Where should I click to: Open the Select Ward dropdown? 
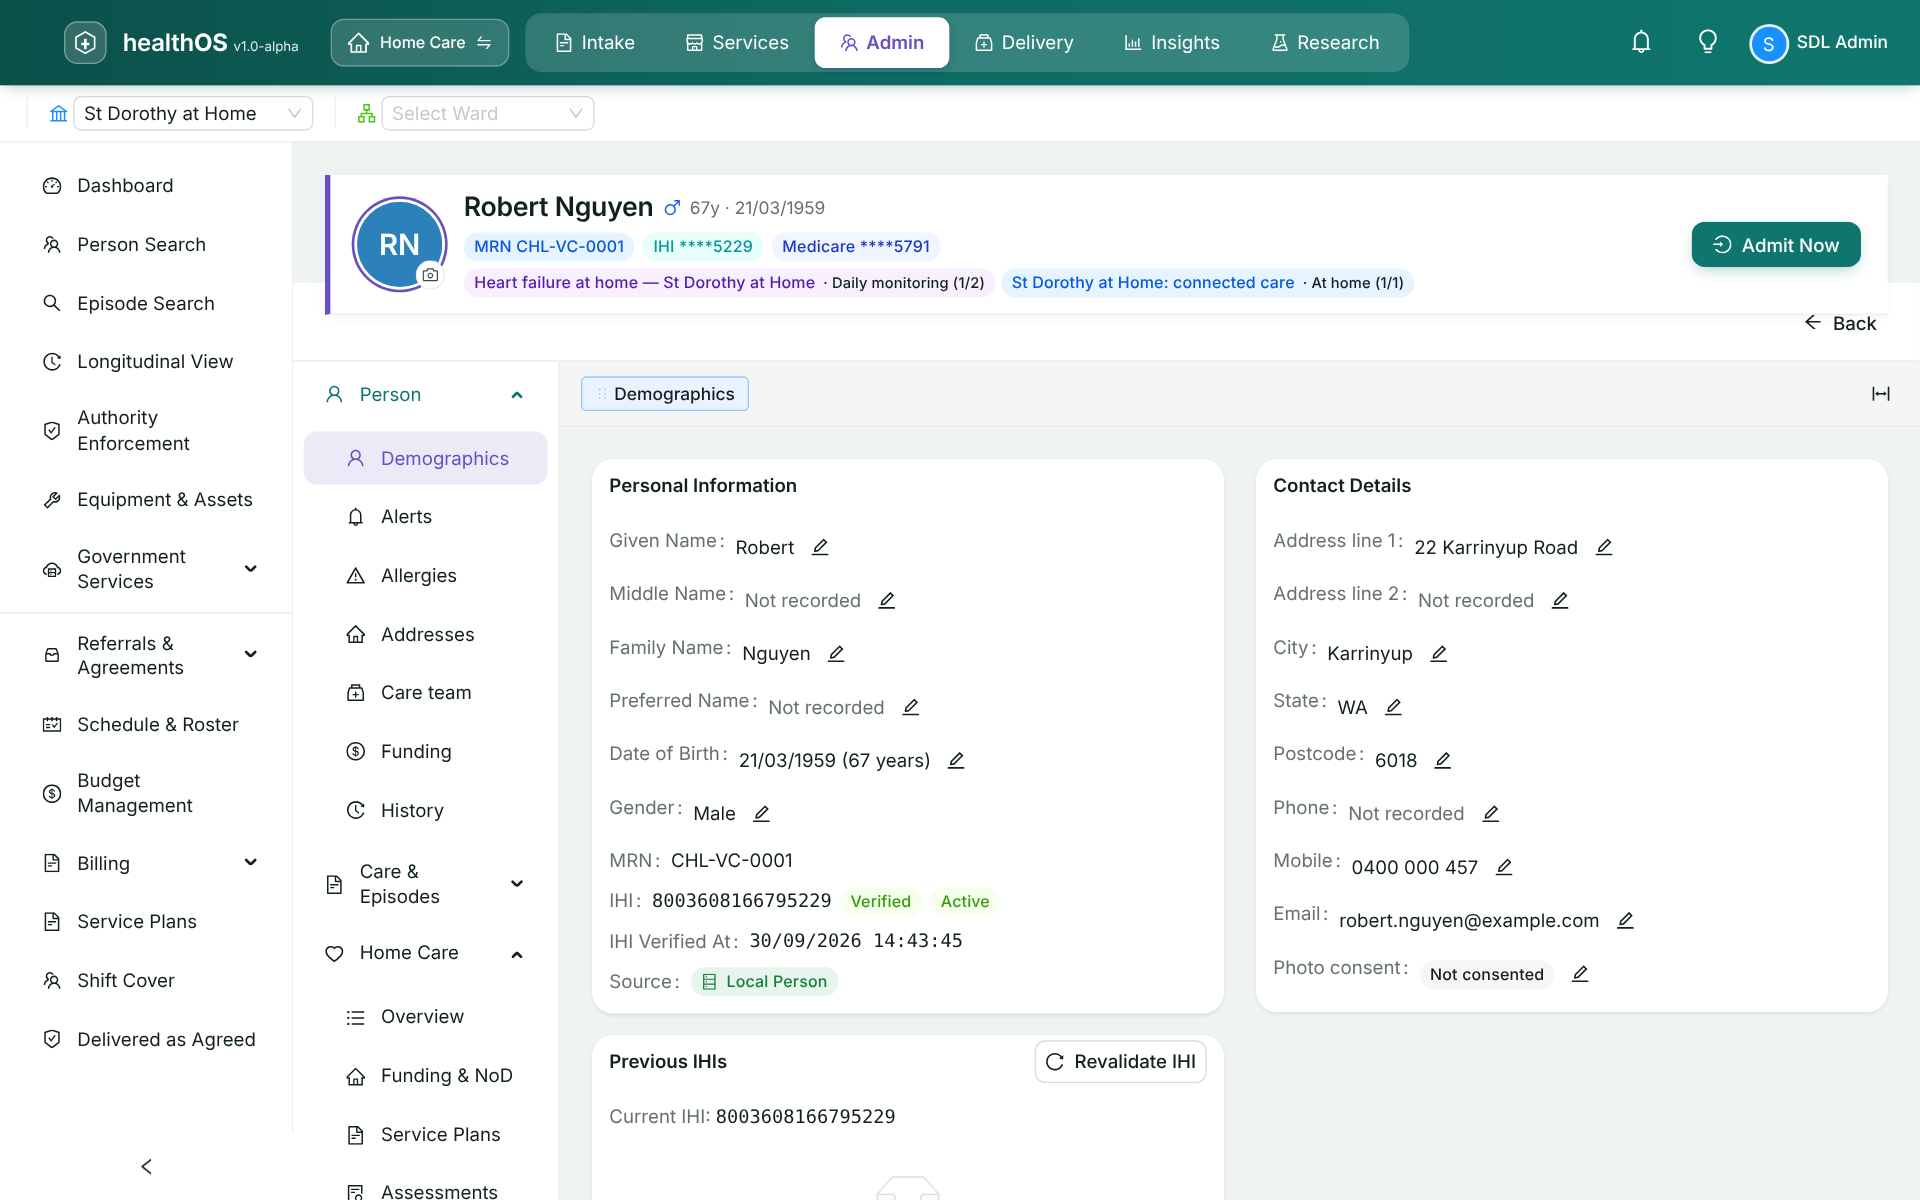488,113
